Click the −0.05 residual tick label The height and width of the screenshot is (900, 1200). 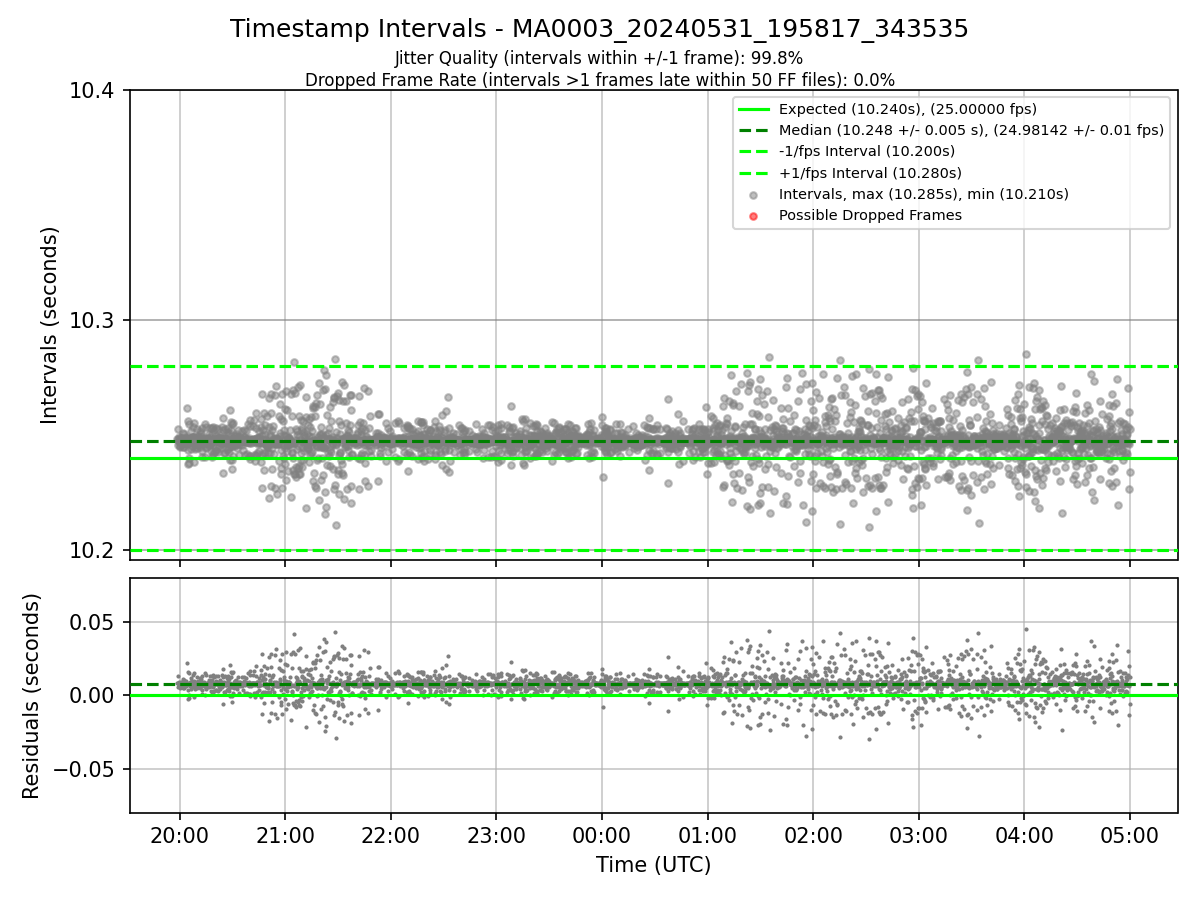(86, 770)
